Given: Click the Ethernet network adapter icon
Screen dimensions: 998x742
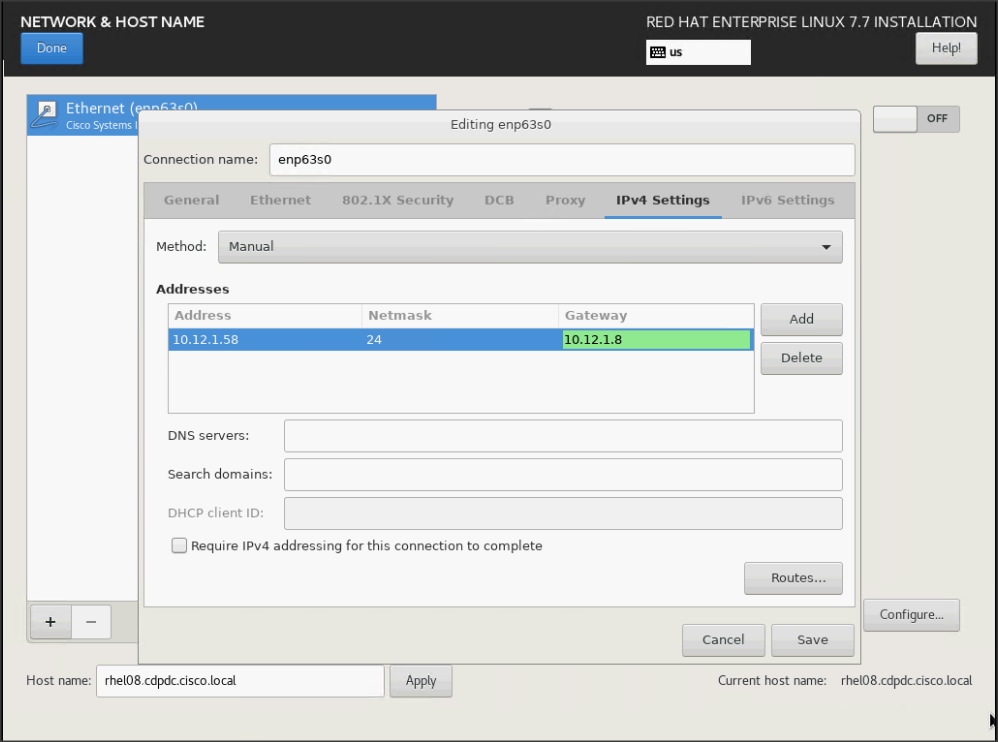Looking at the screenshot, I should point(45,115).
